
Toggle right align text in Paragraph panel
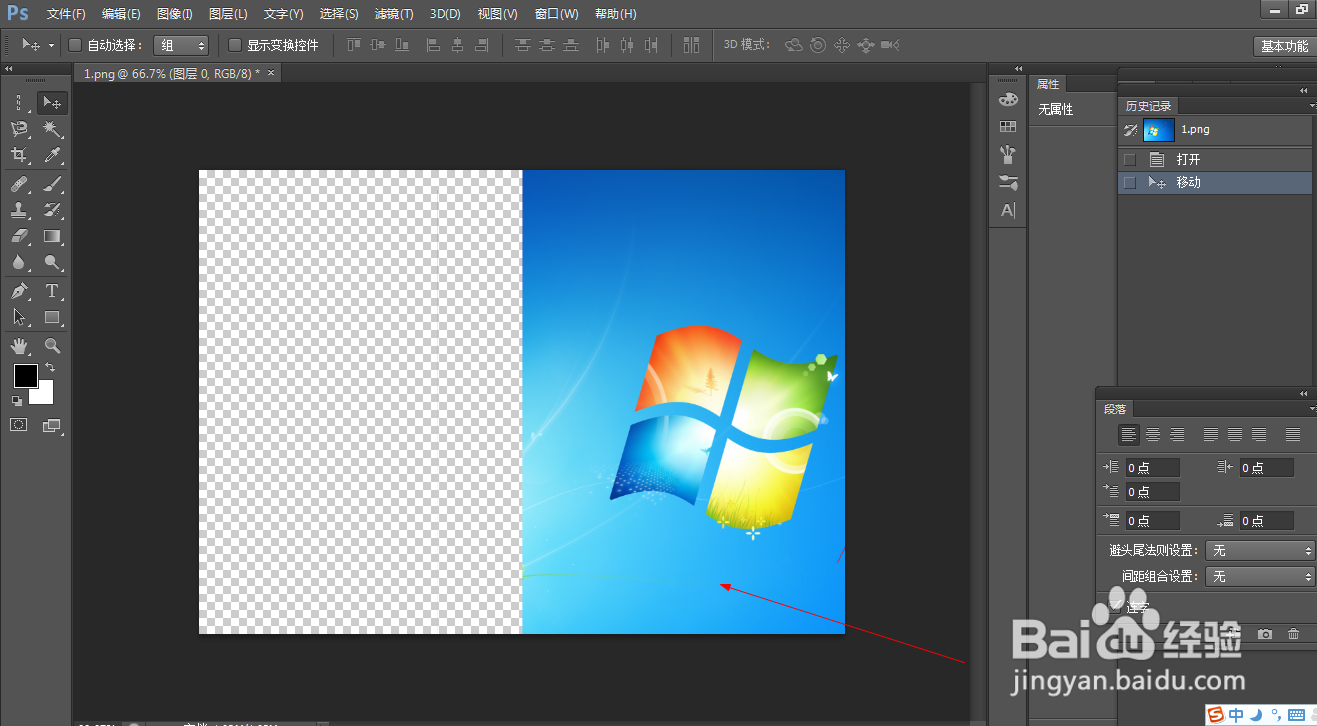coord(1177,435)
